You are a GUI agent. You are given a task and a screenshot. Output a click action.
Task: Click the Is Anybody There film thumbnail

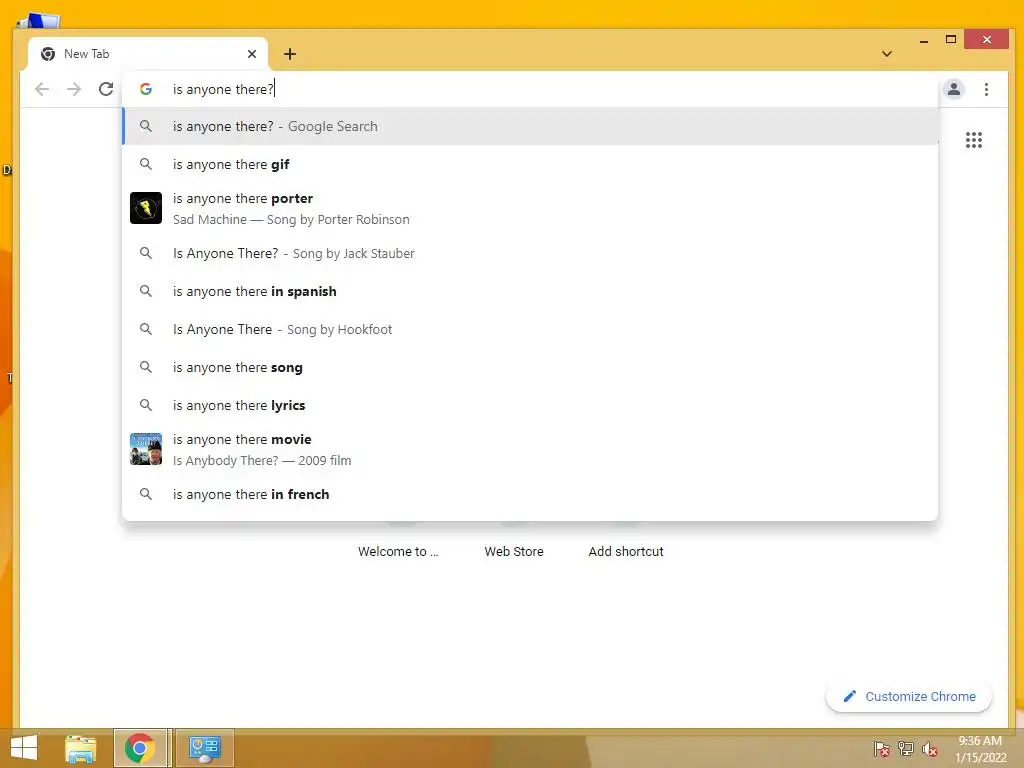pos(146,449)
